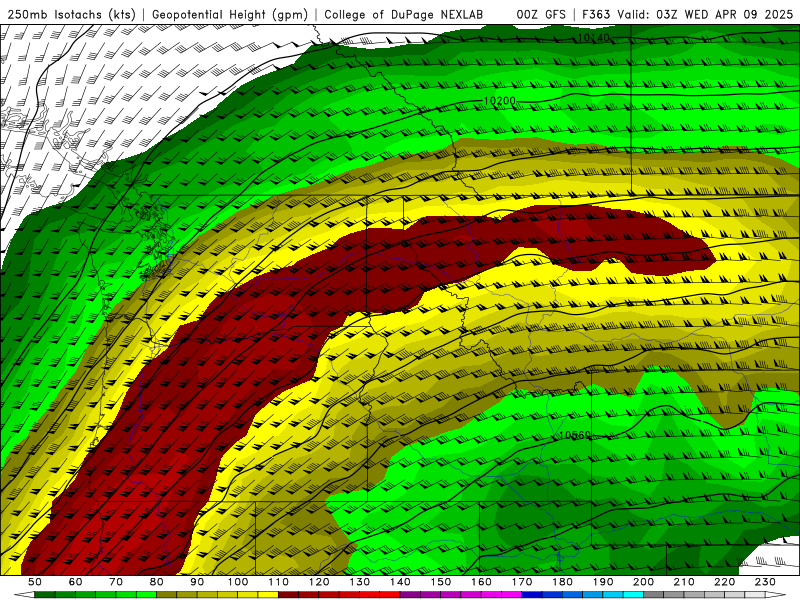Click the 140 knot color scale label

pyautogui.click(x=400, y=582)
